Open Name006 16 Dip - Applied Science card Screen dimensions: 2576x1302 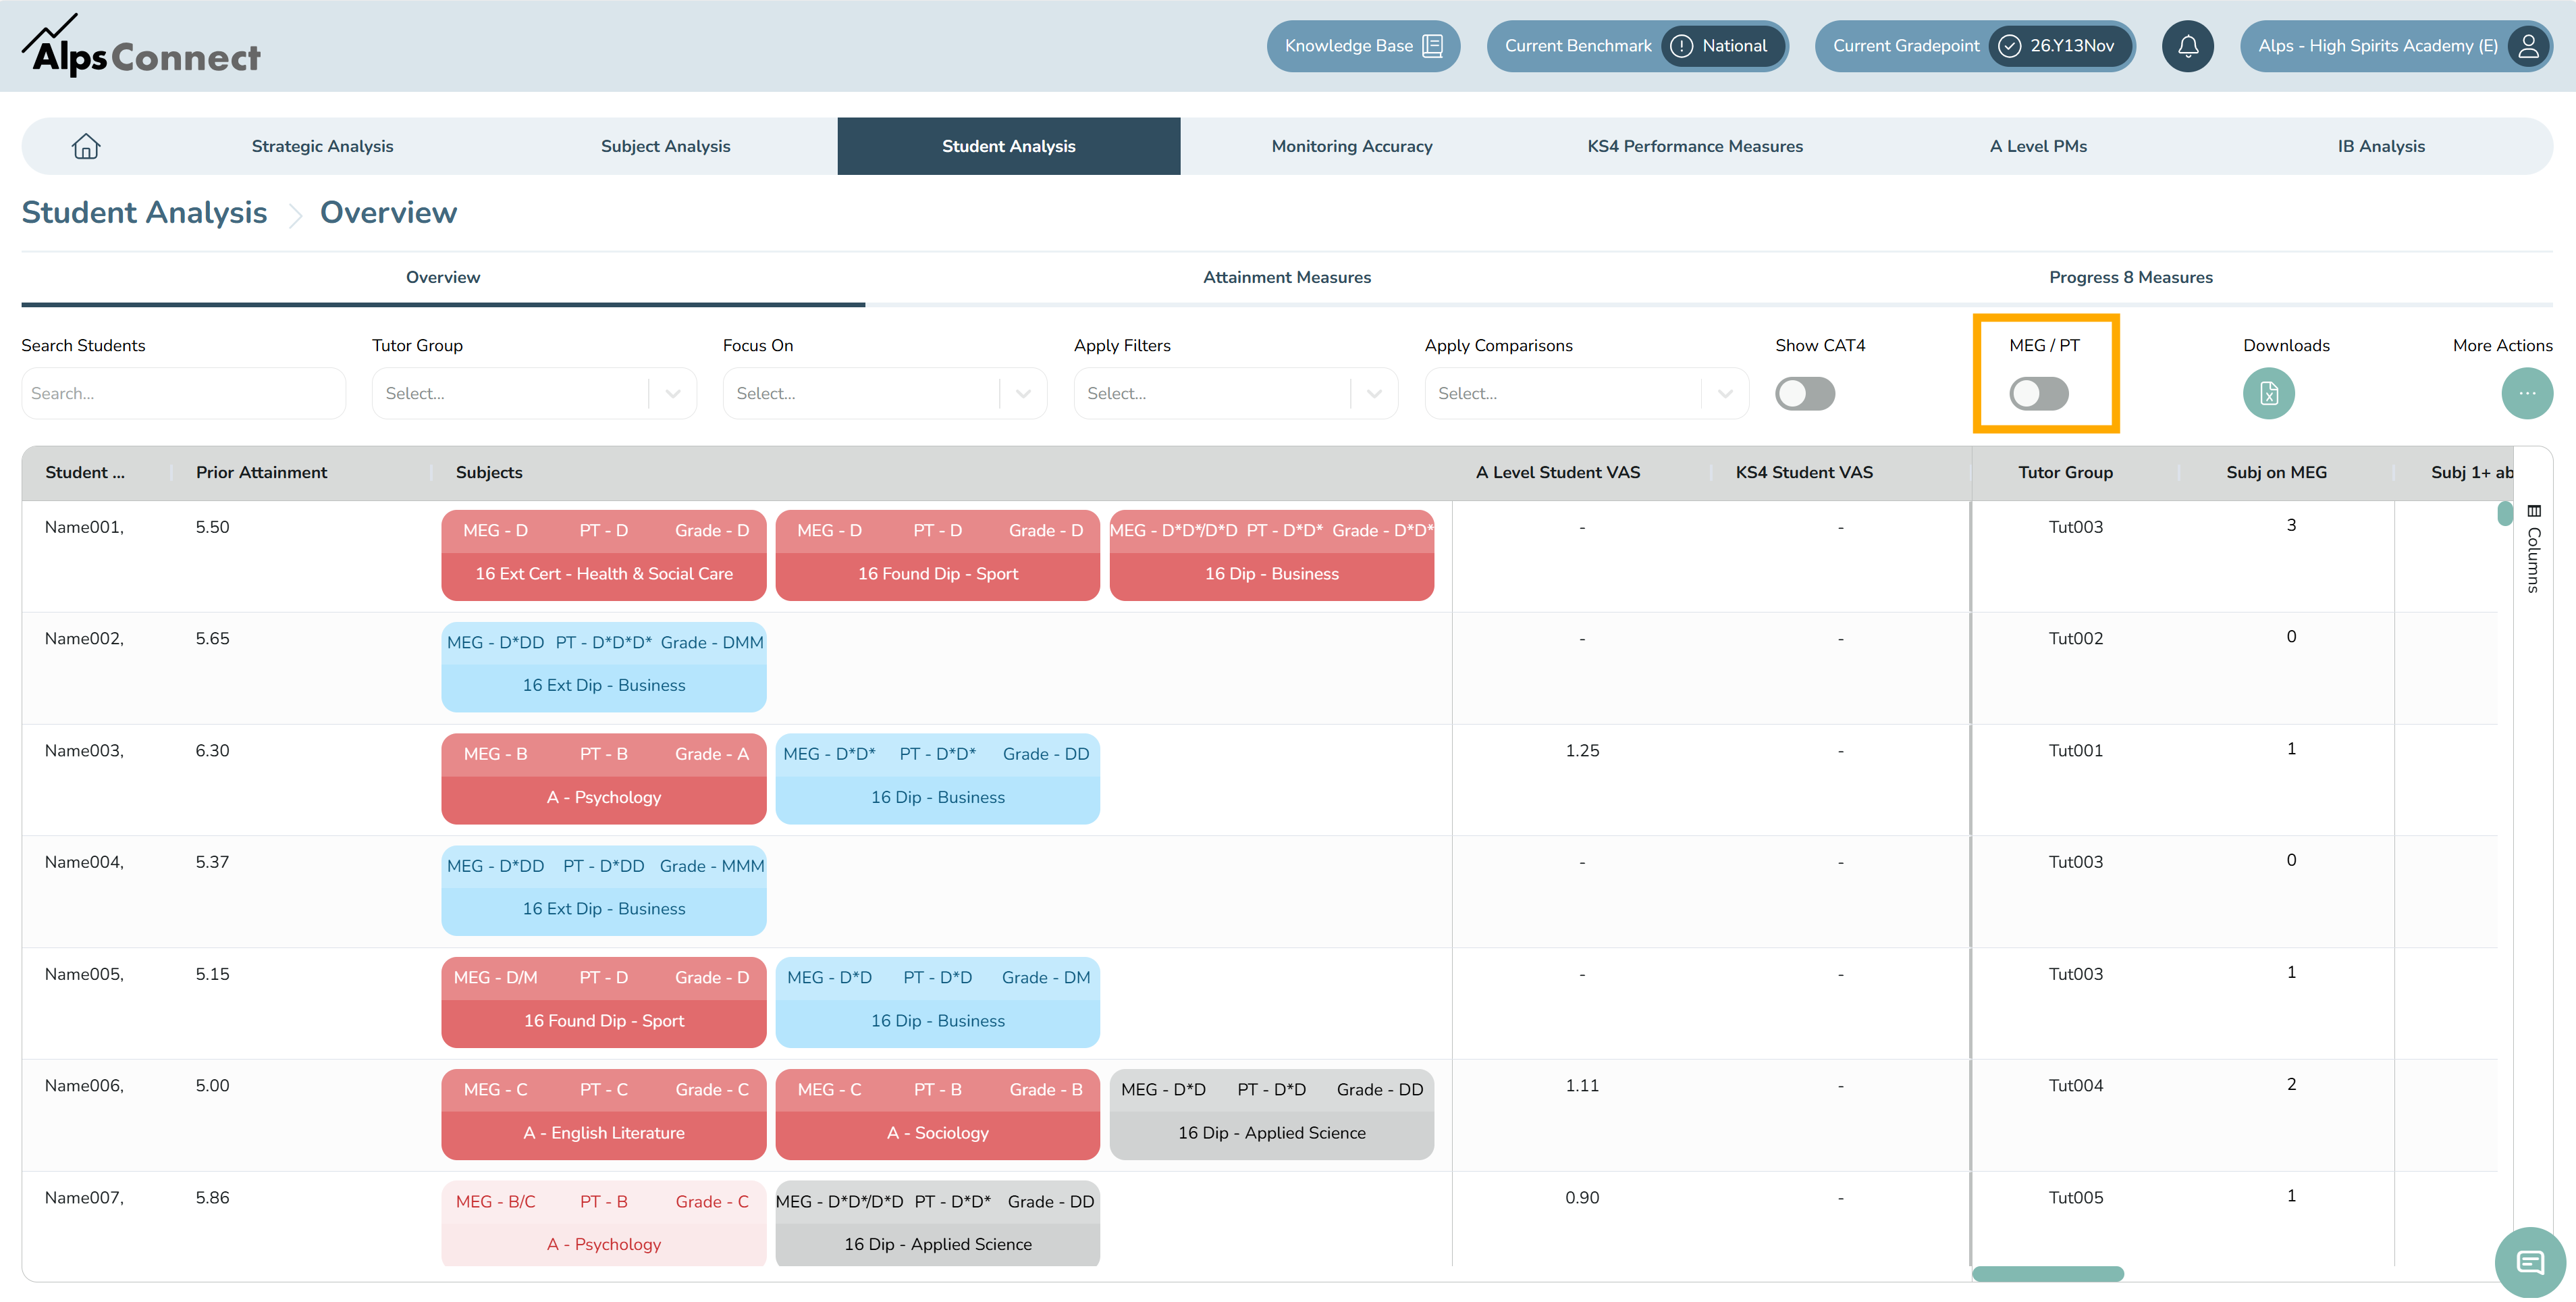tap(1271, 1115)
